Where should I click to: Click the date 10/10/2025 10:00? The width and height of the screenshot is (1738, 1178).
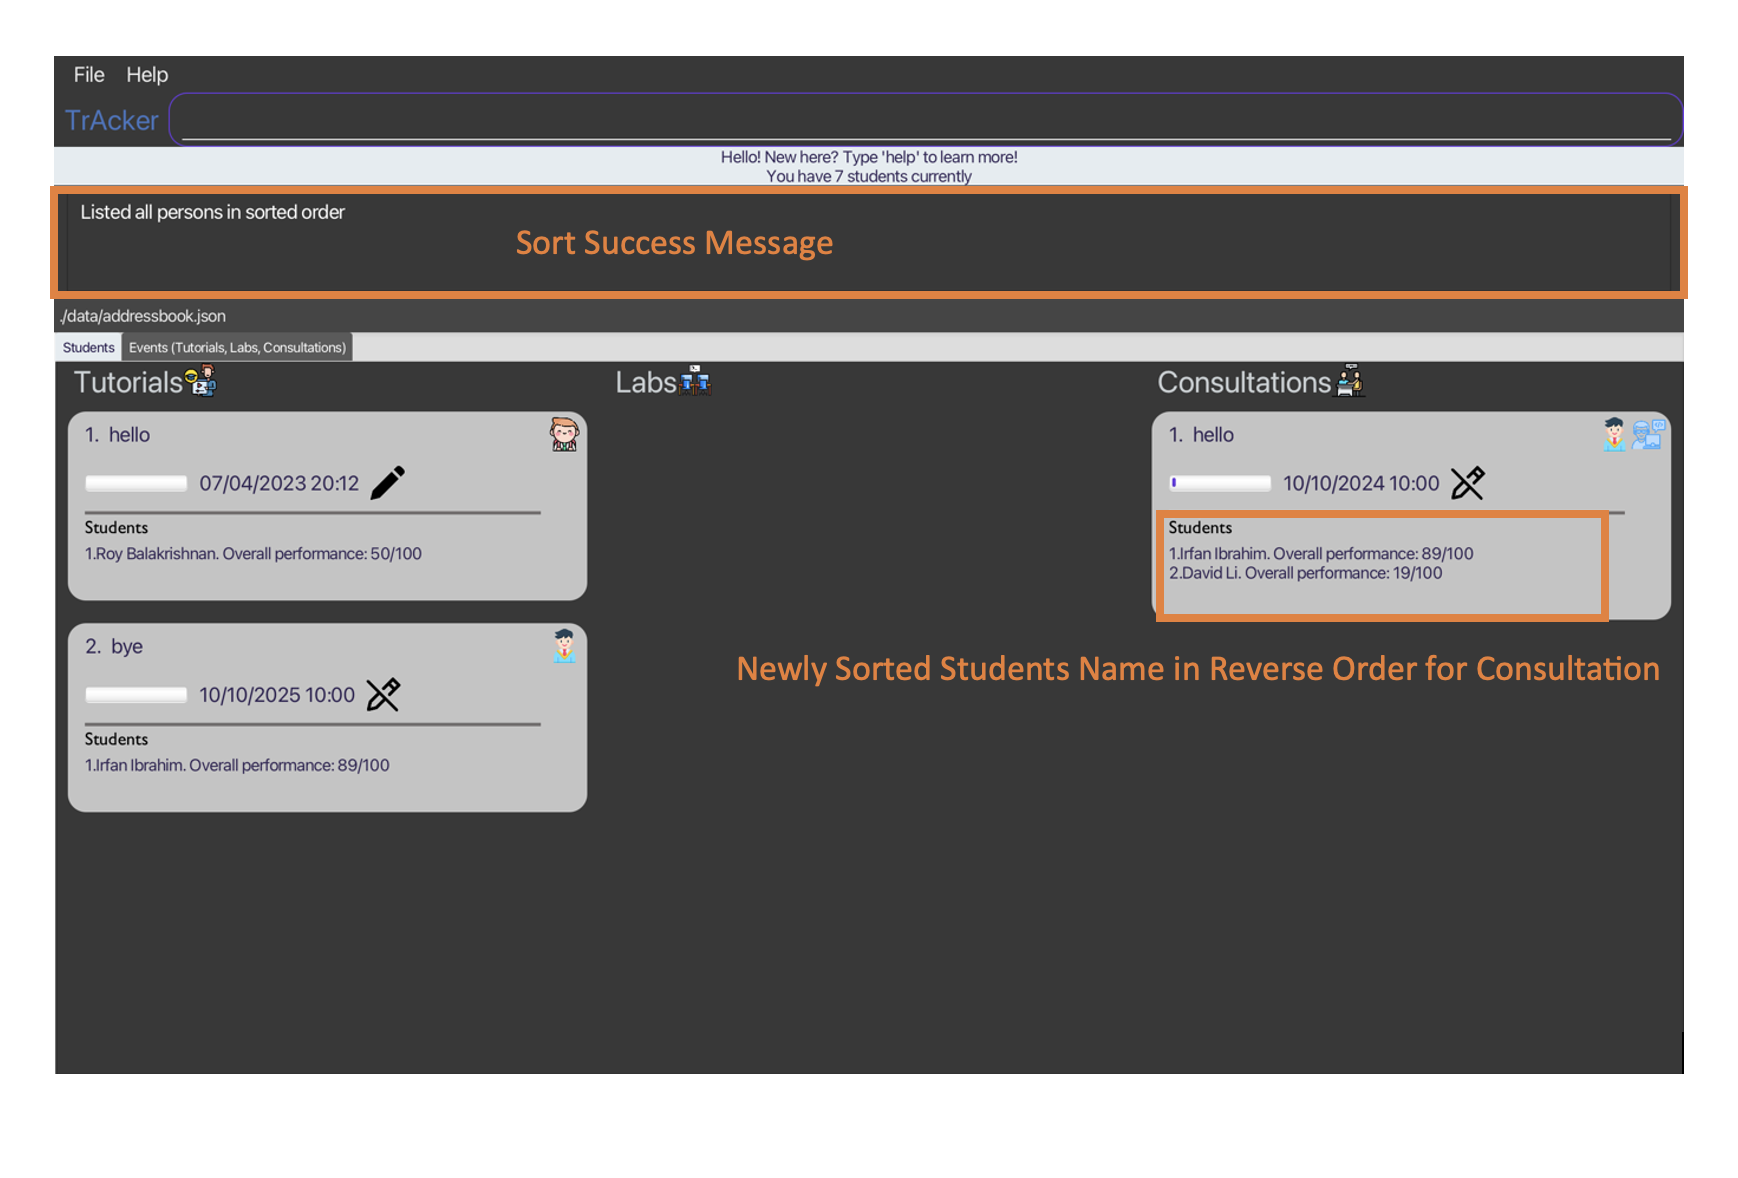click(277, 695)
